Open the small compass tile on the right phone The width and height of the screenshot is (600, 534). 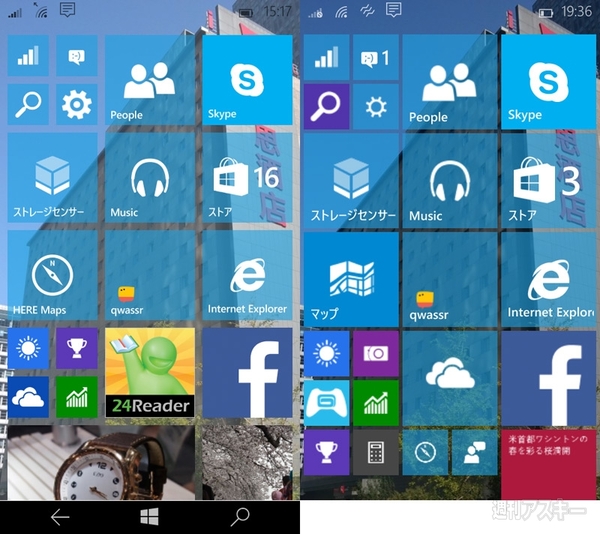(x=426, y=453)
